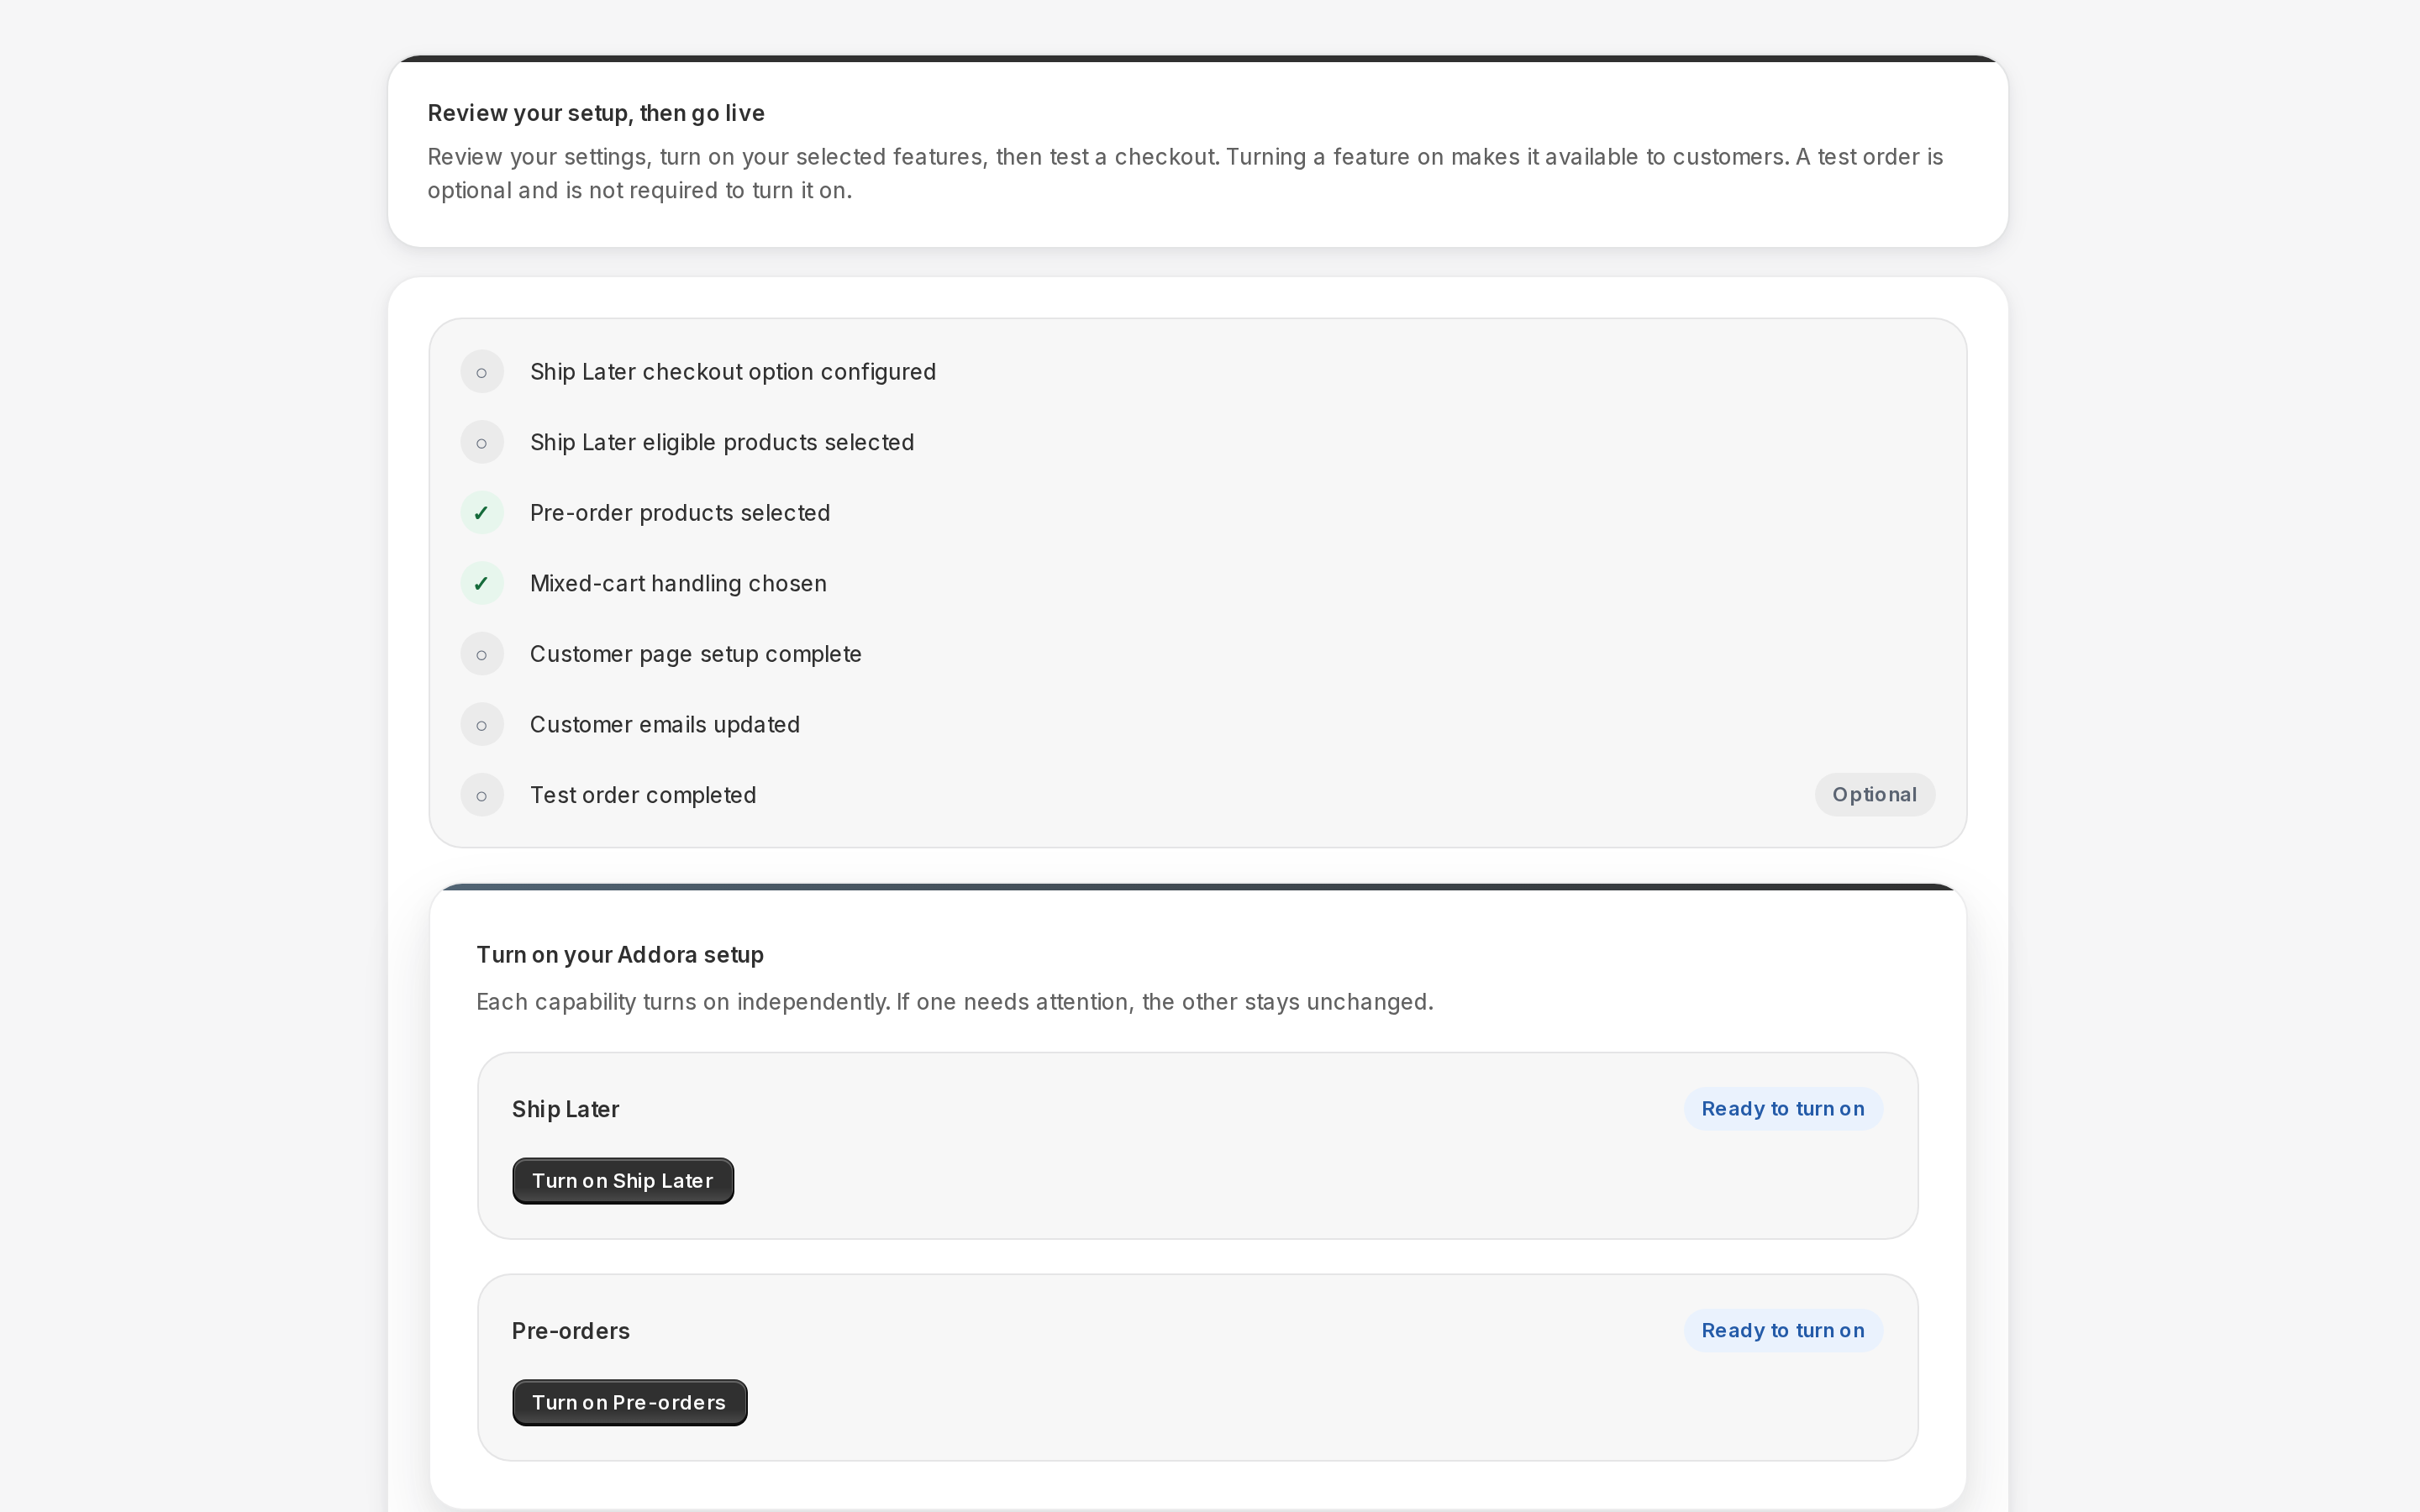Click the Pre-order products selected checkmark
The width and height of the screenshot is (2420, 1512).
pyautogui.click(x=482, y=513)
